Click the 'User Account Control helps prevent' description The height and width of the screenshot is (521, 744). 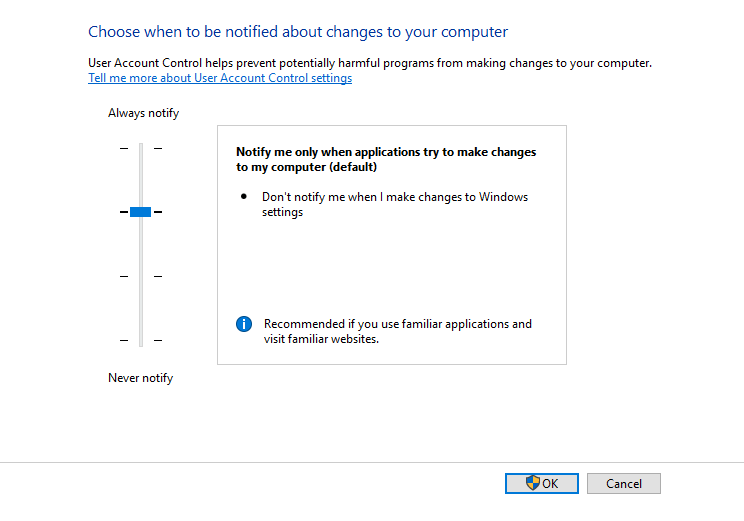(370, 63)
